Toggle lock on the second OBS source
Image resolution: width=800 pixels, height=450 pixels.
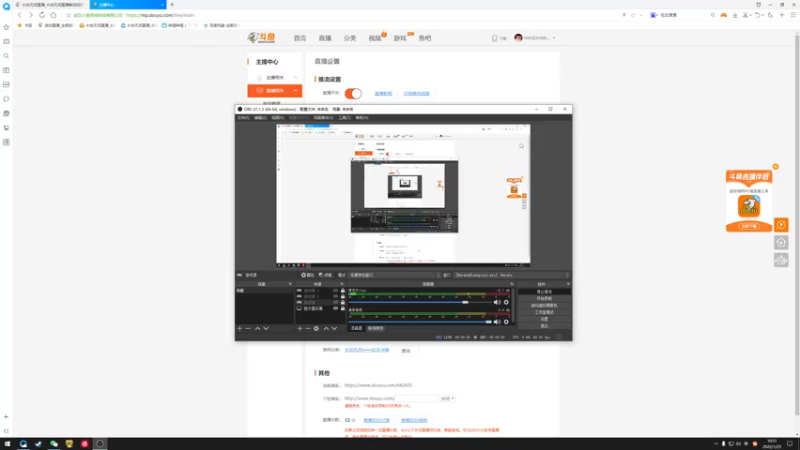342,296
